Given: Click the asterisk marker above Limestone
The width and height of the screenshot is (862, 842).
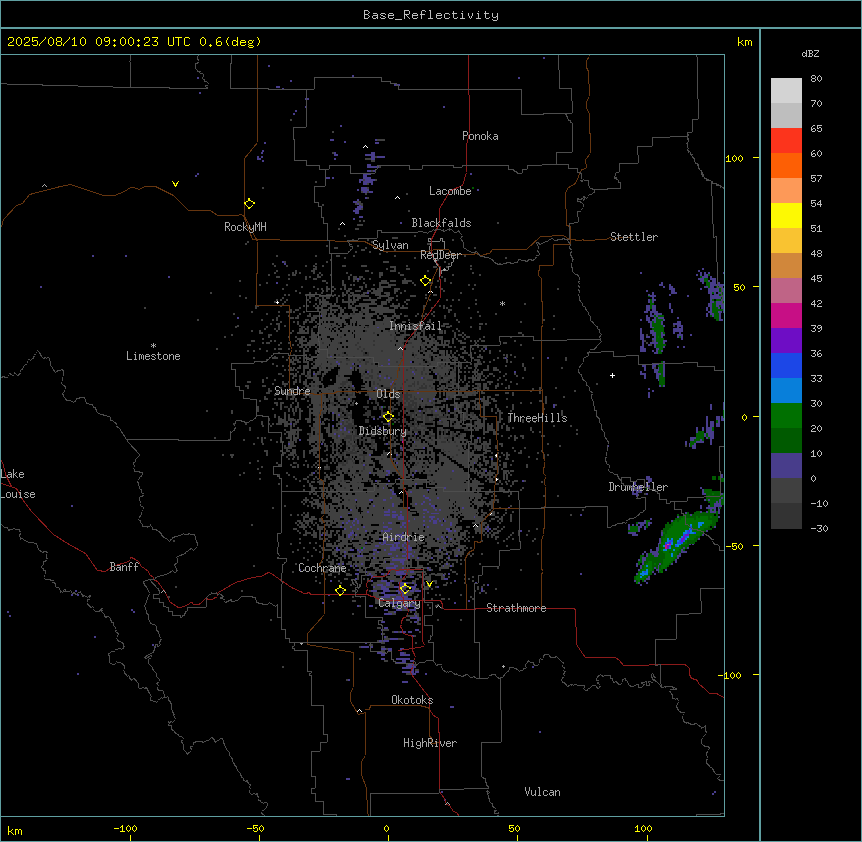Looking at the screenshot, I should (x=153, y=345).
